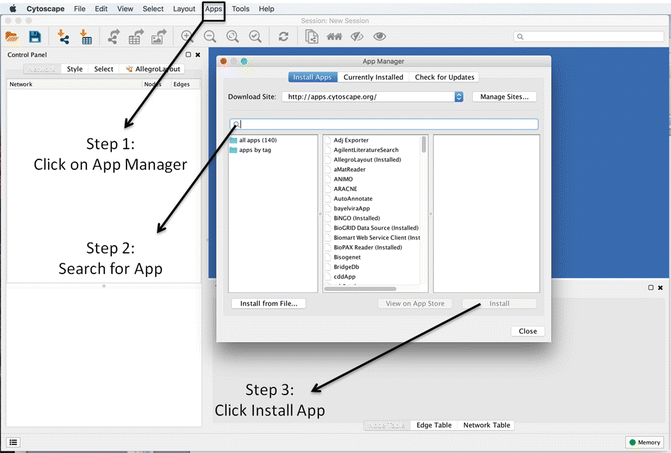Click the Manage Sites... button
The width and height of the screenshot is (671, 453).
pyautogui.click(x=504, y=97)
